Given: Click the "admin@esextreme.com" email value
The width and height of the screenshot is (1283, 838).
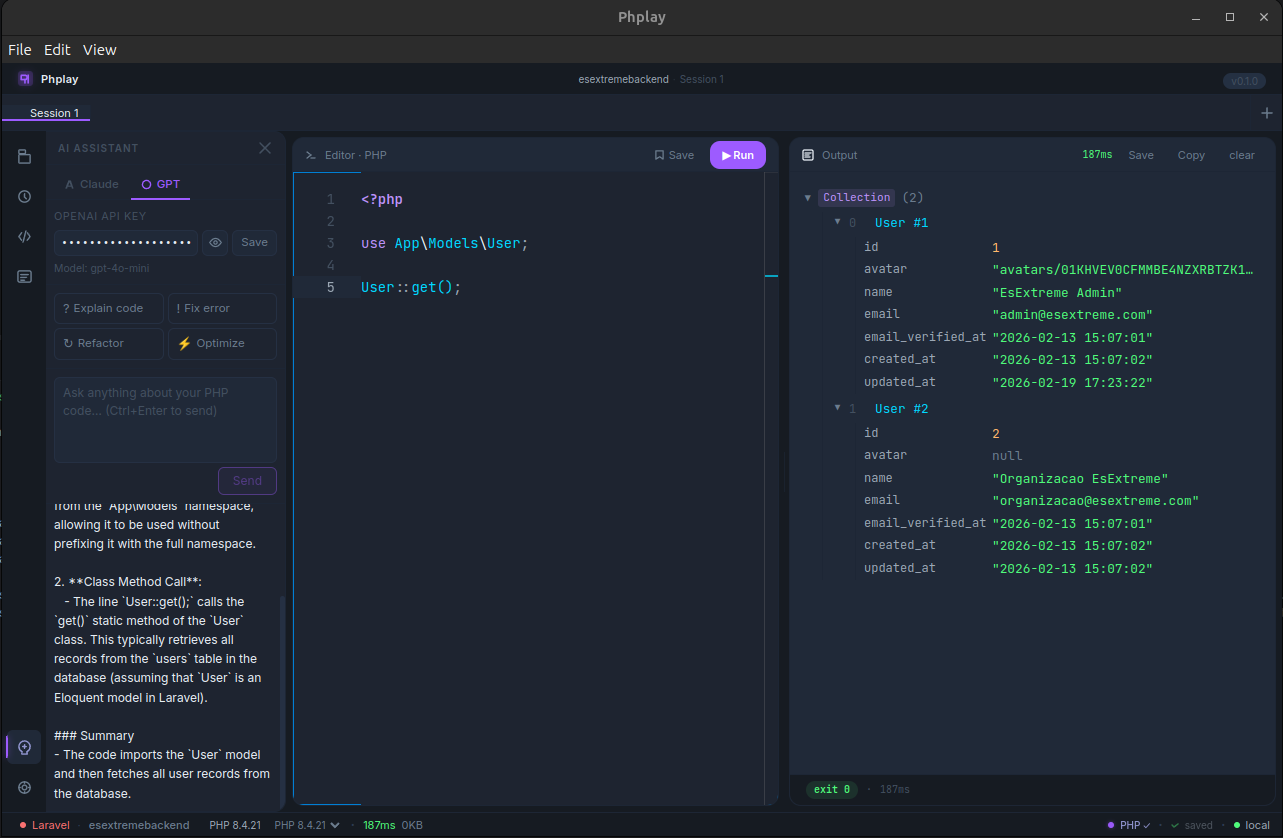Looking at the screenshot, I should coord(1073,315).
